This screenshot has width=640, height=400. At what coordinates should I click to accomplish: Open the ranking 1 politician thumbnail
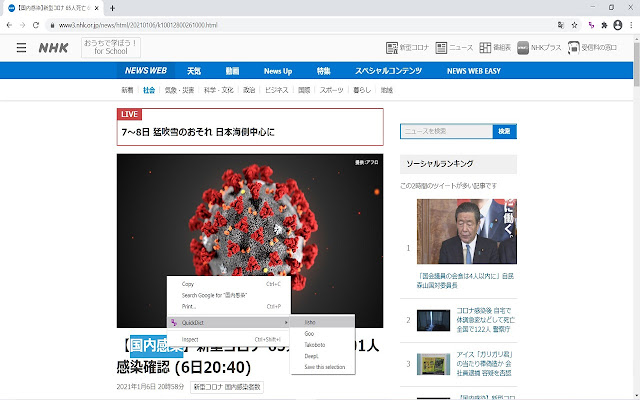(467, 231)
